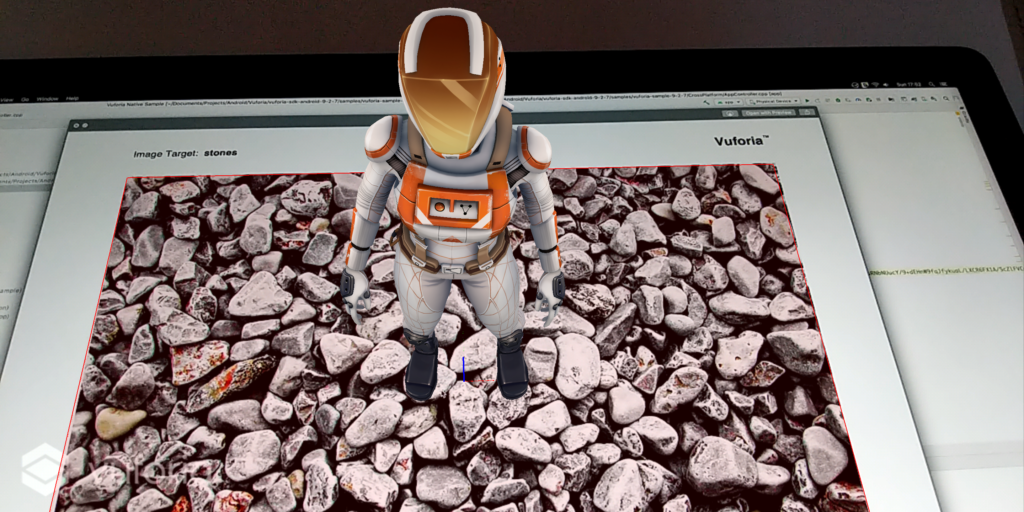Click the Vuforia Native Sample window title
This screenshot has width=1024, height=512.
(x=136, y=104)
